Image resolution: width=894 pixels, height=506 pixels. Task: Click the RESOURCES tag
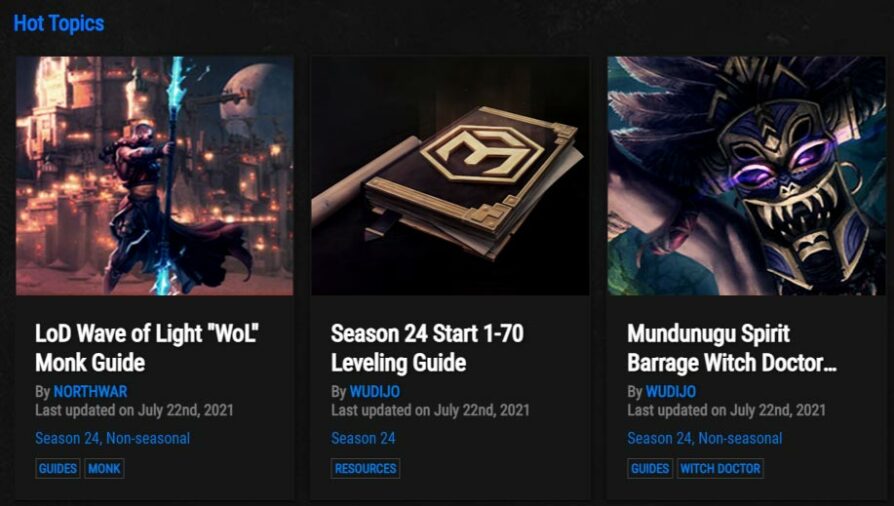click(365, 468)
